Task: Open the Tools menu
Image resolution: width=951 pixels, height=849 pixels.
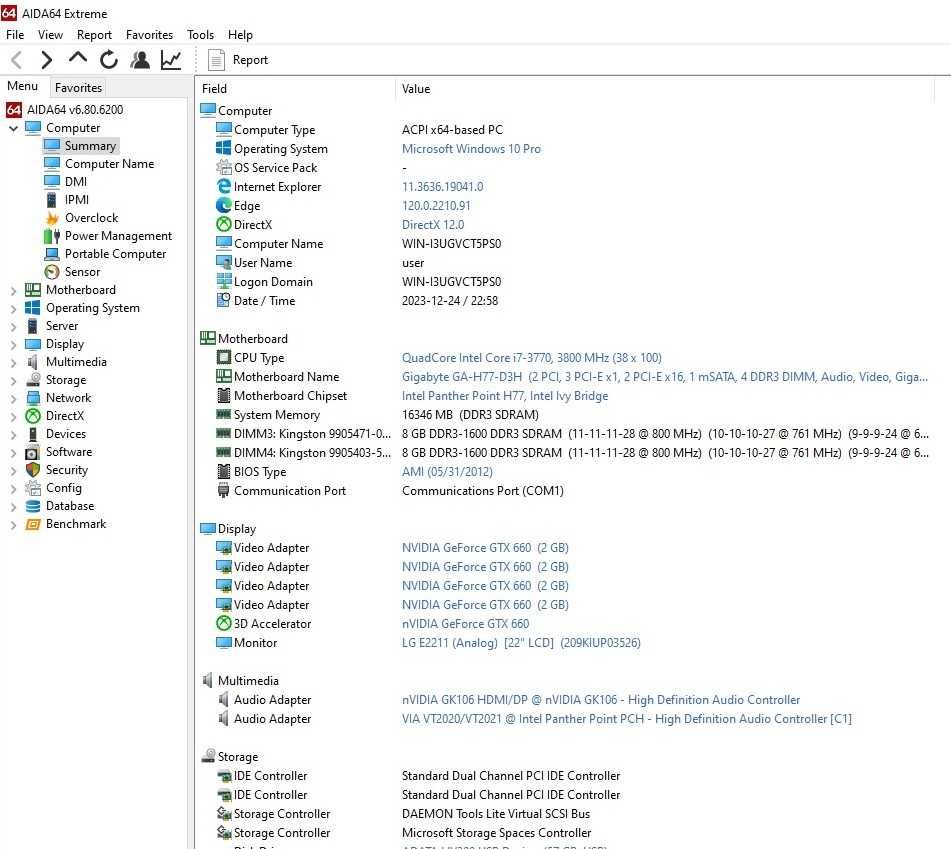Action: (x=200, y=35)
